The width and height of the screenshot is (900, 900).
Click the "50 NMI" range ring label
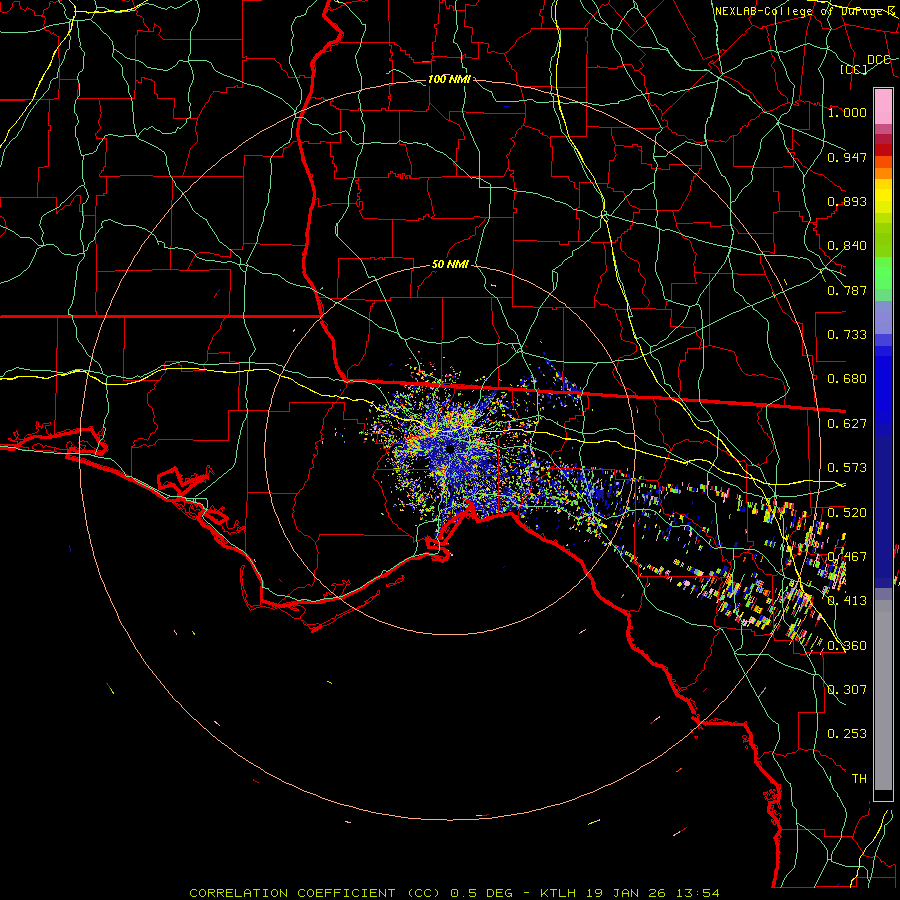tap(450, 265)
